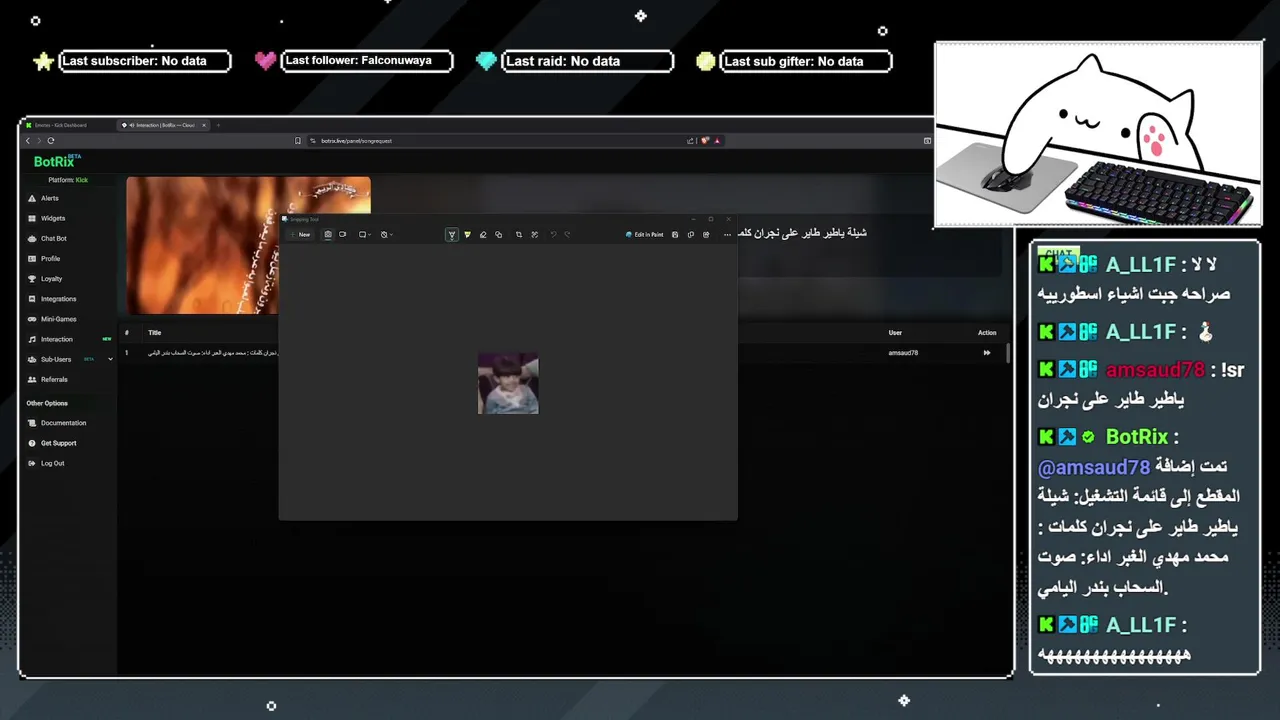Click the BotRix logo
This screenshot has height=720, width=1280.
pyautogui.click(x=56, y=161)
